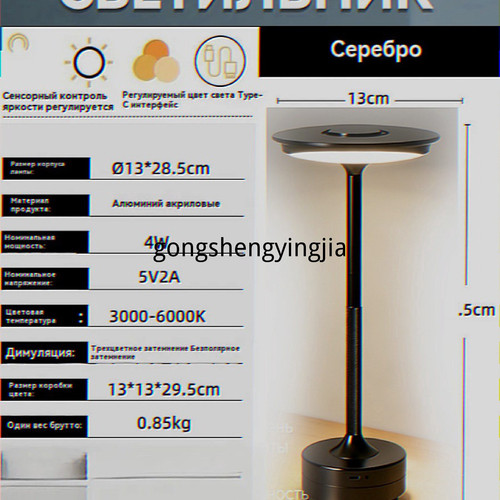The height and width of the screenshot is (500, 500).
Task: Click the 0.85kg gross weight value
Action: (164, 423)
